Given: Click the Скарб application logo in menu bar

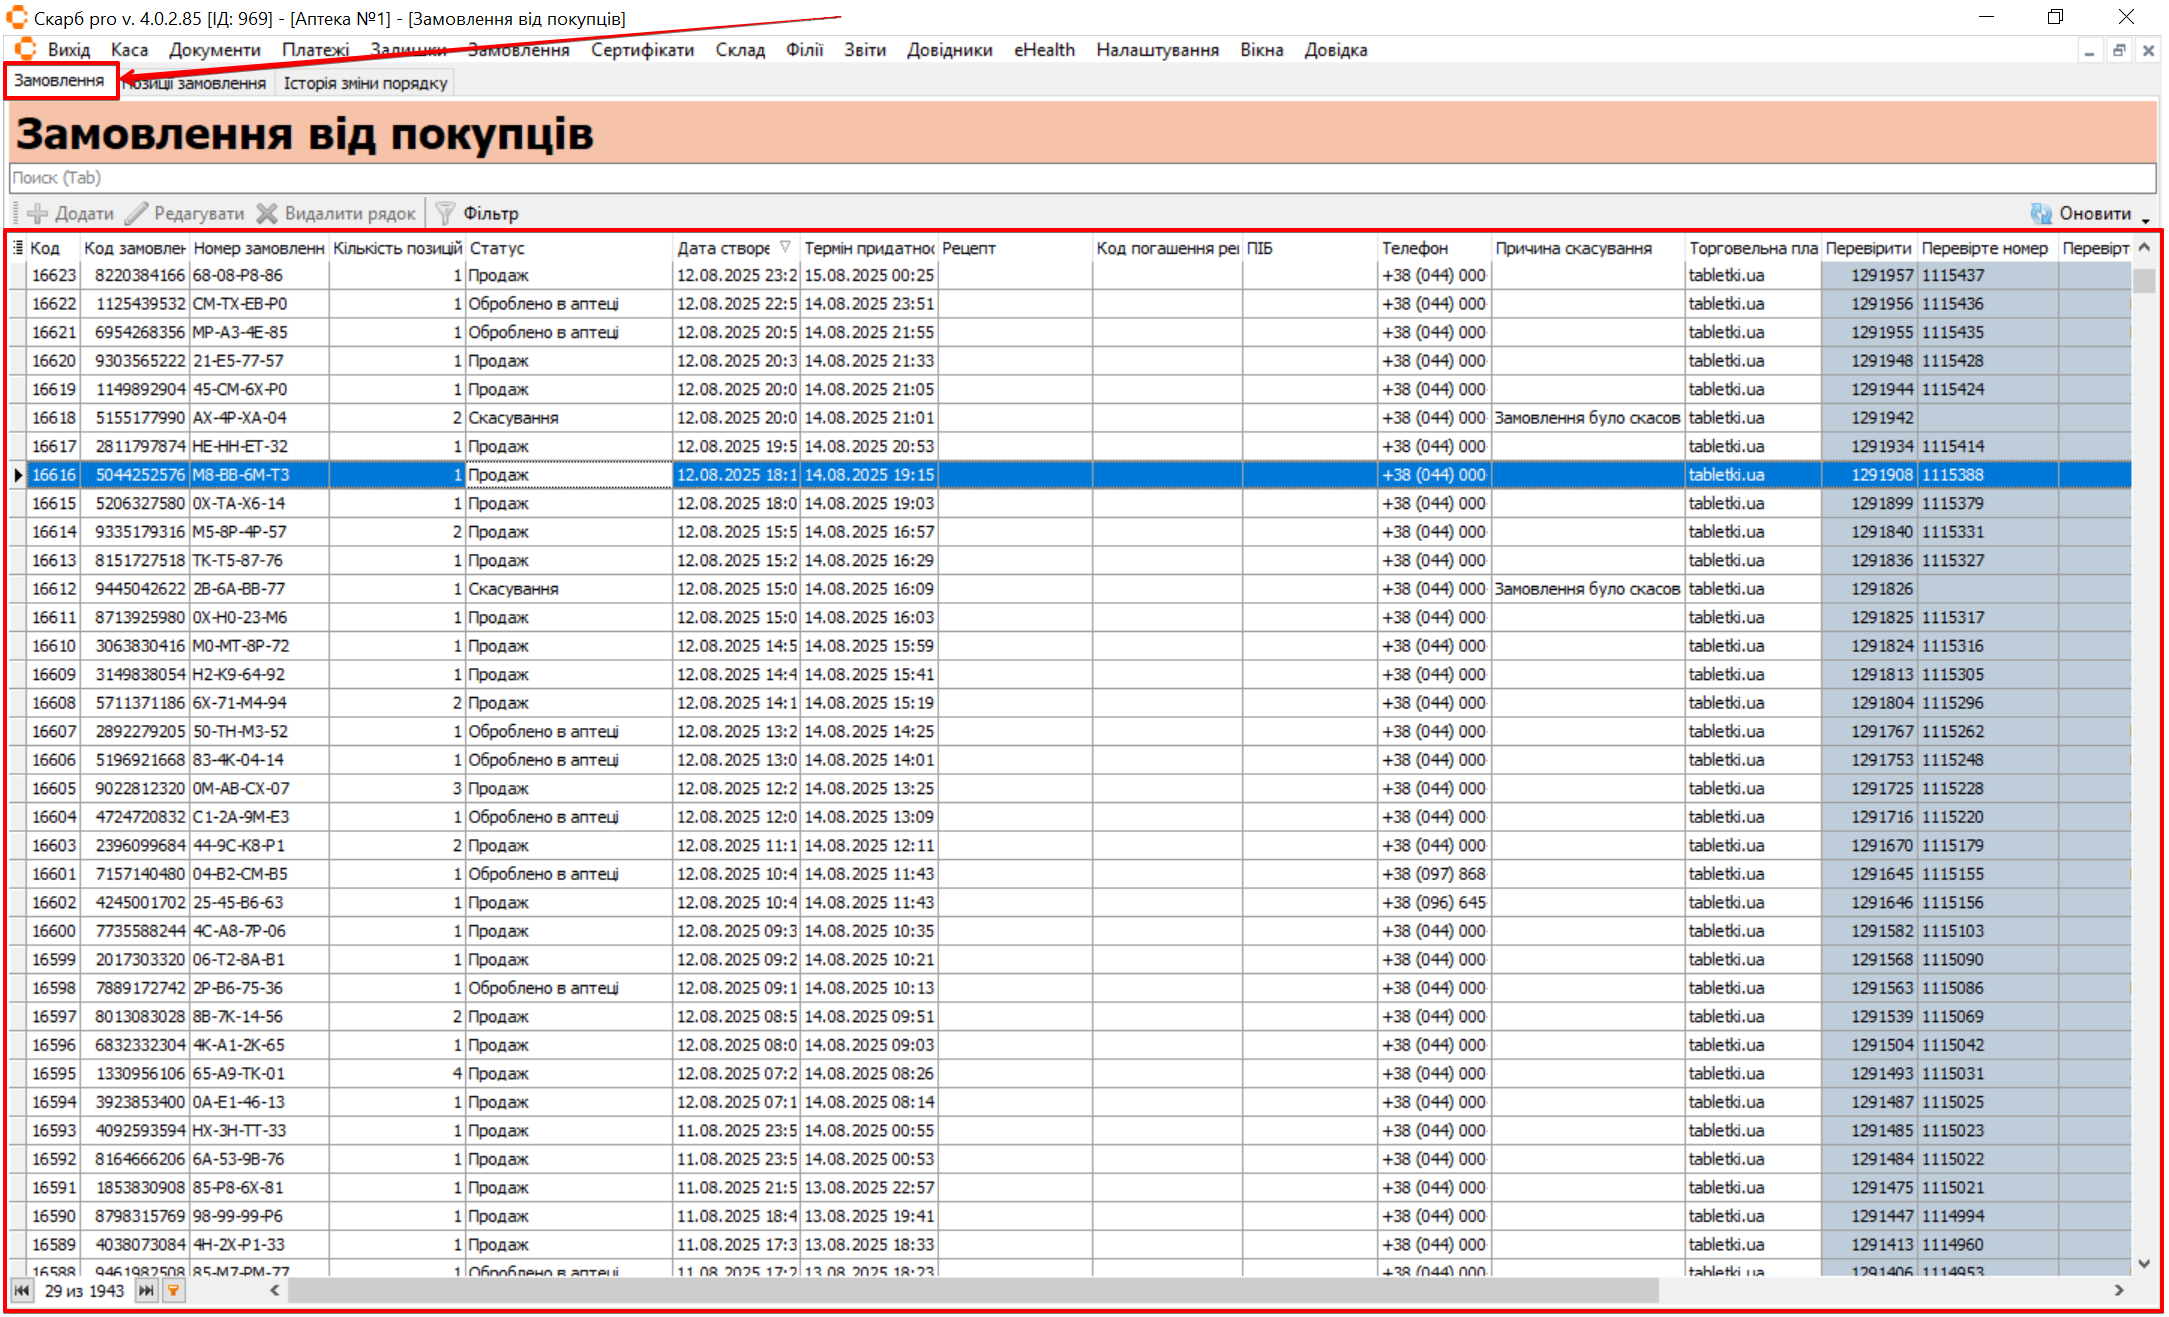Looking at the screenshot, I should coord(26,49).
